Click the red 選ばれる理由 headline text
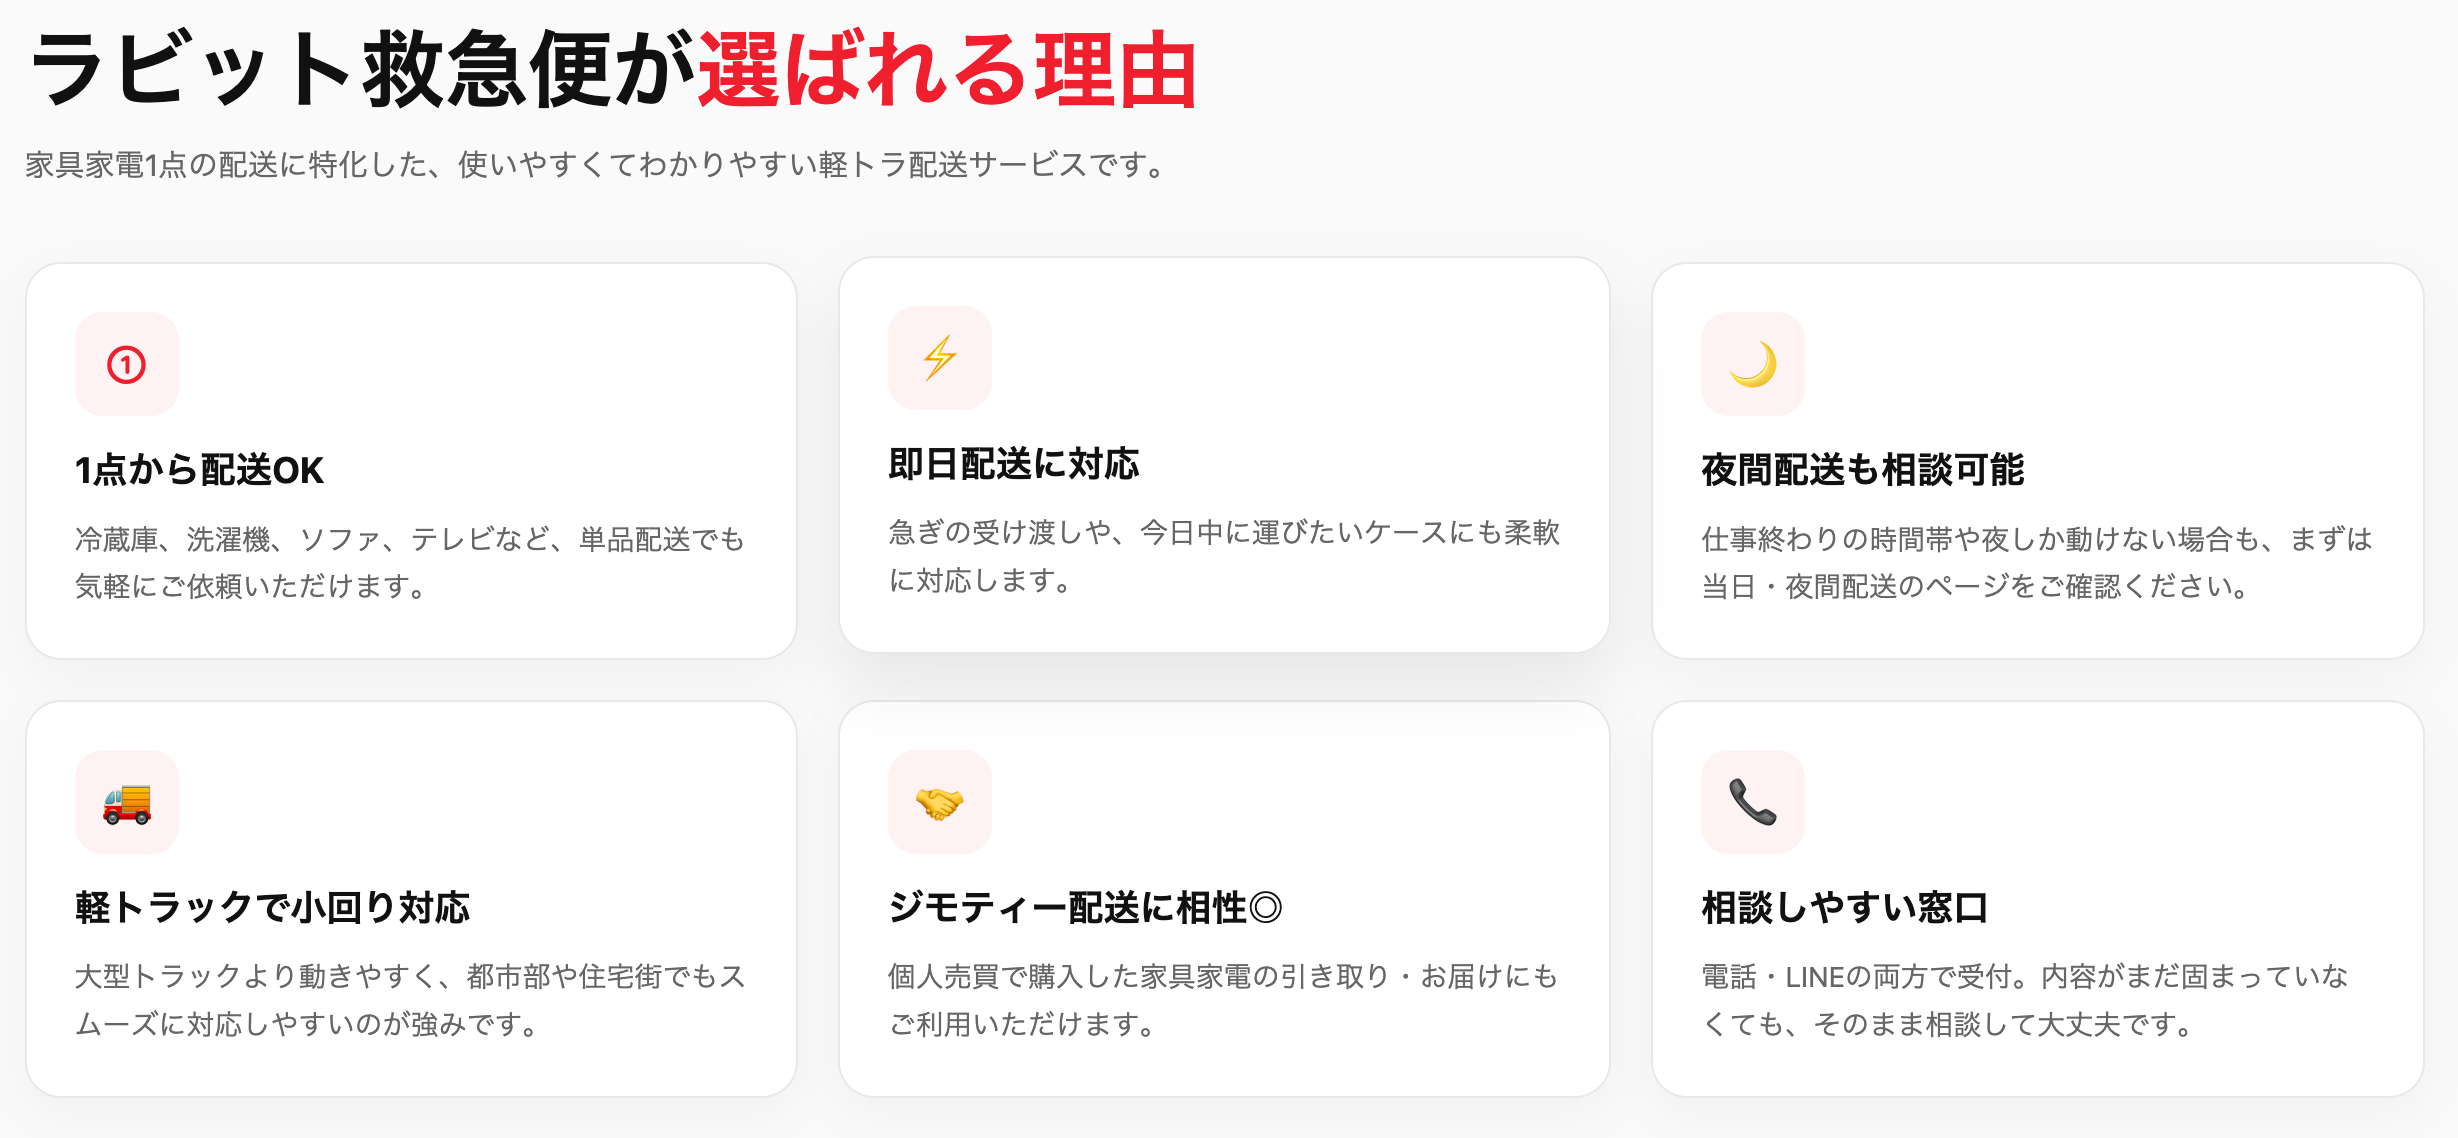Viewport: 2458px width, 1138px height. click(947, 70)
